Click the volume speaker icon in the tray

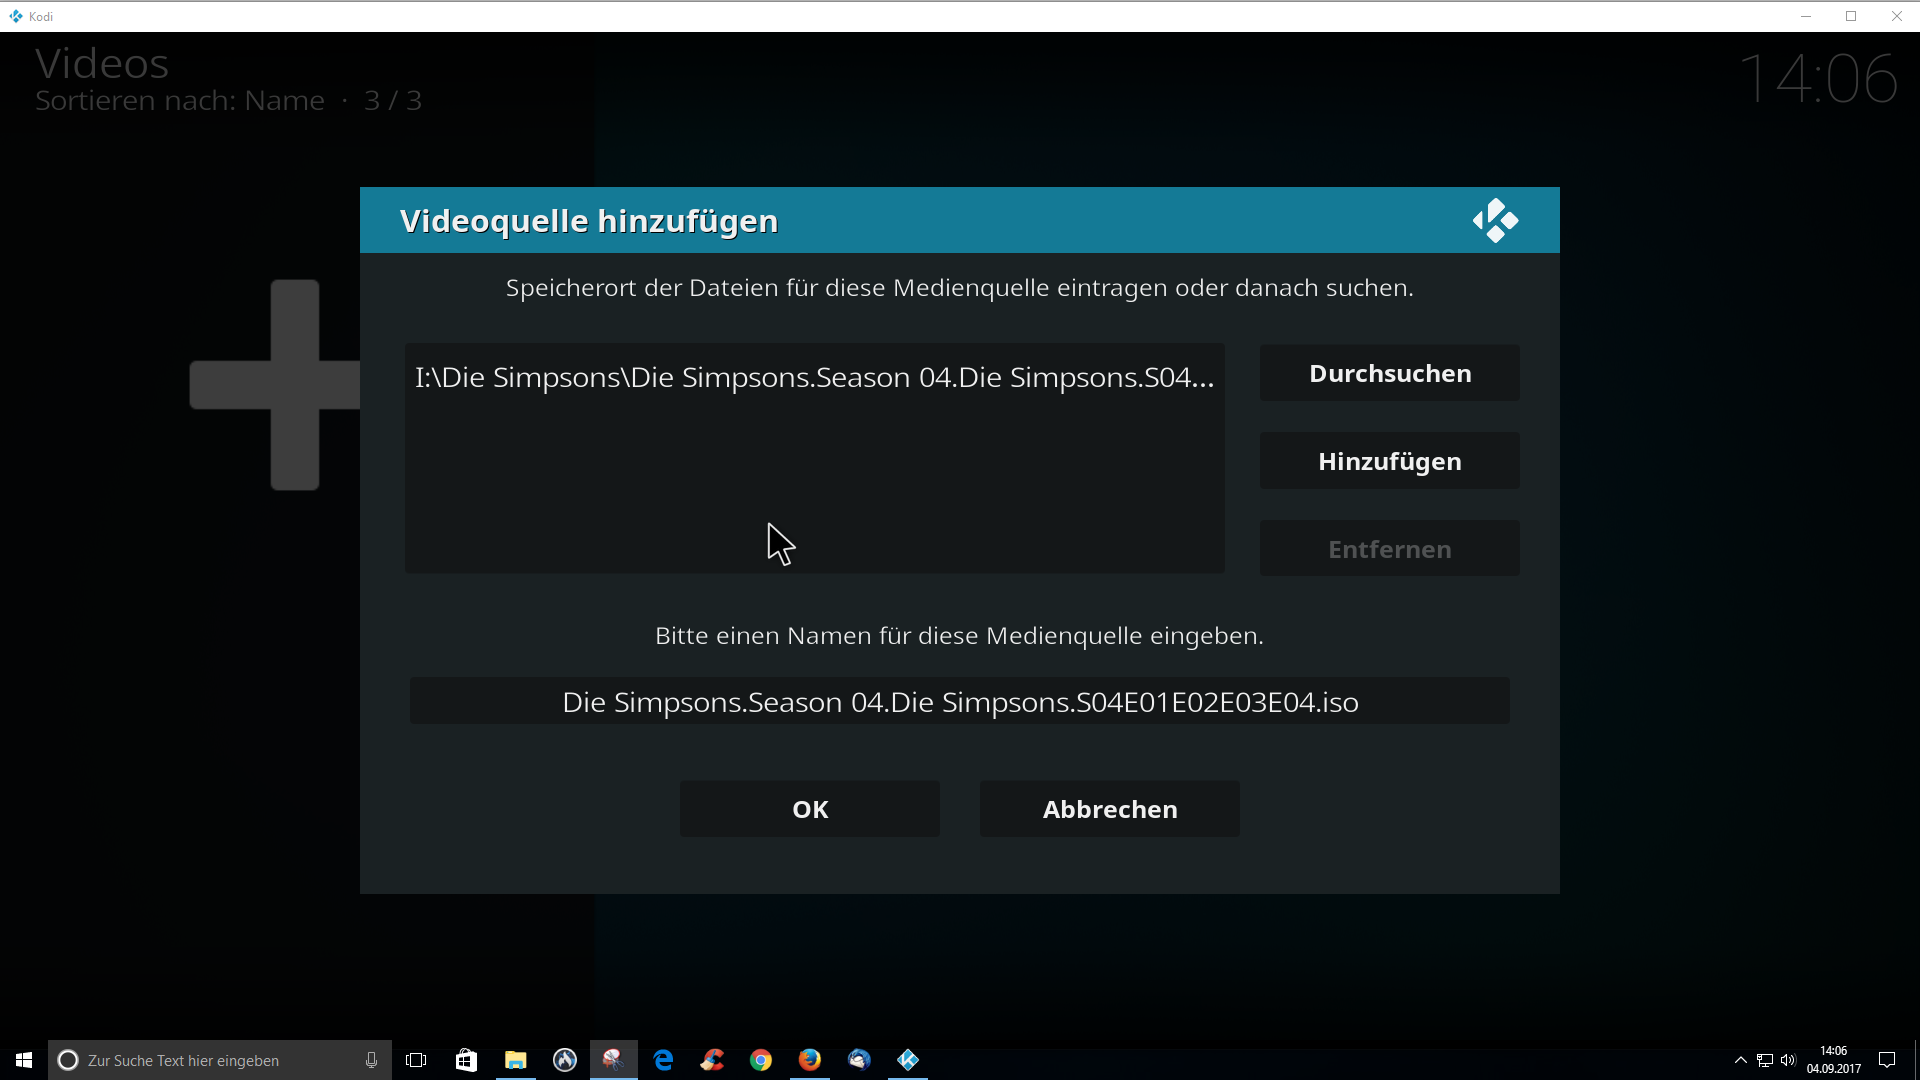[x=1788, y=1060]
